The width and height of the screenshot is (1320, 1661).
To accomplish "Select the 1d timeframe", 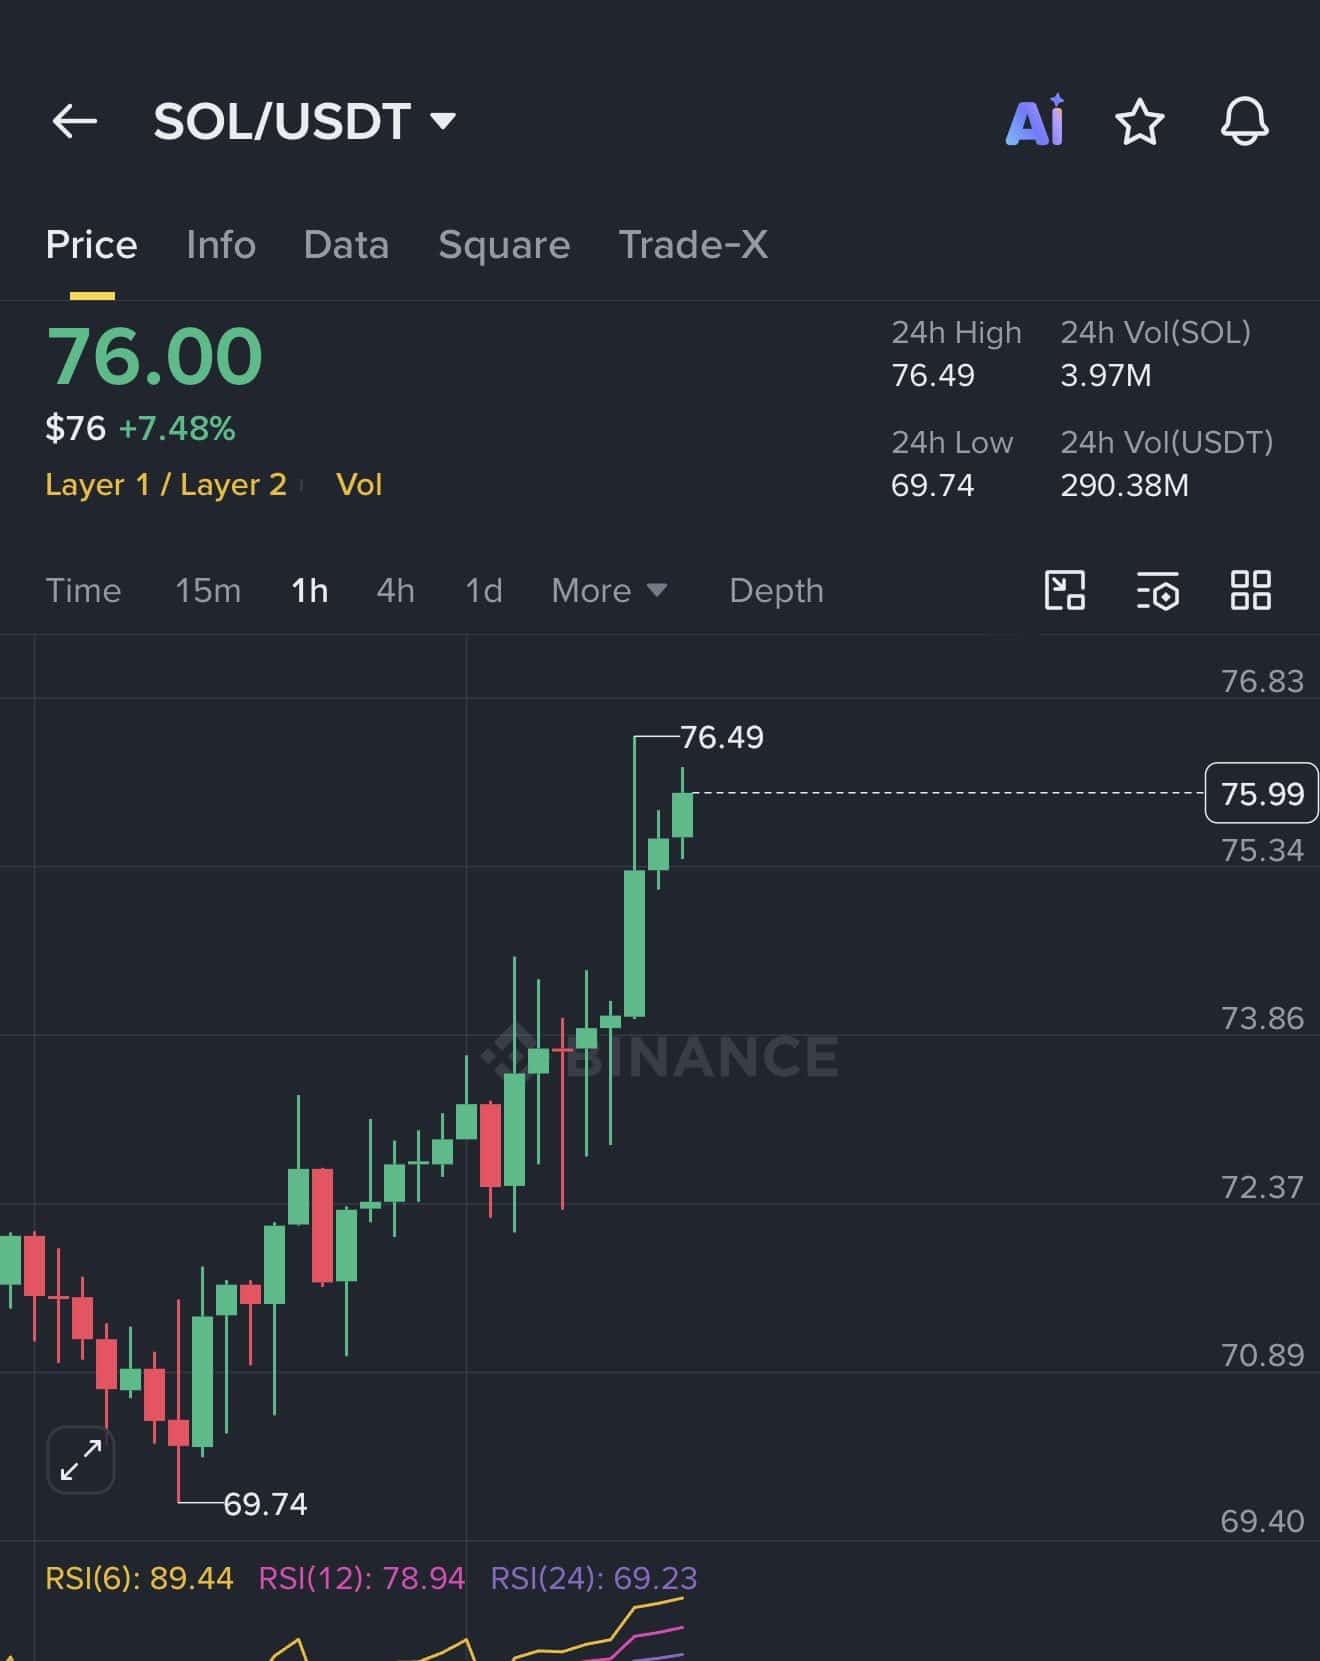I will tap(484, 590).
